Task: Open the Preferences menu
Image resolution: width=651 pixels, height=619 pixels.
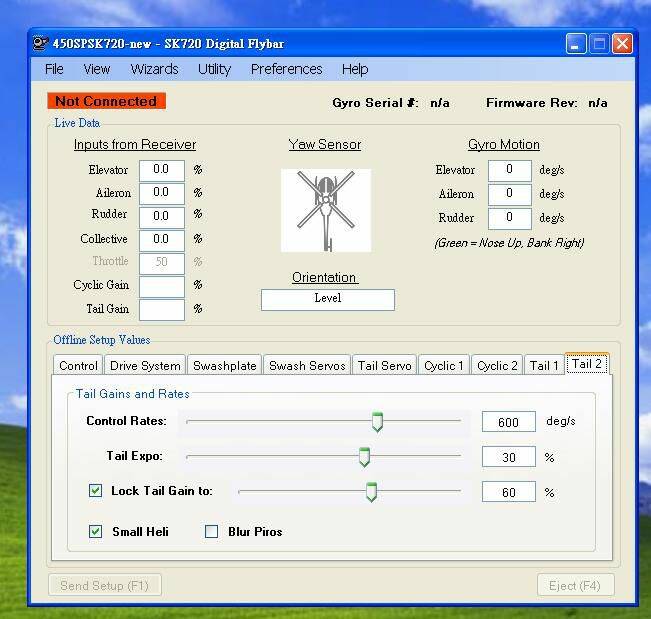Action: 286,69
